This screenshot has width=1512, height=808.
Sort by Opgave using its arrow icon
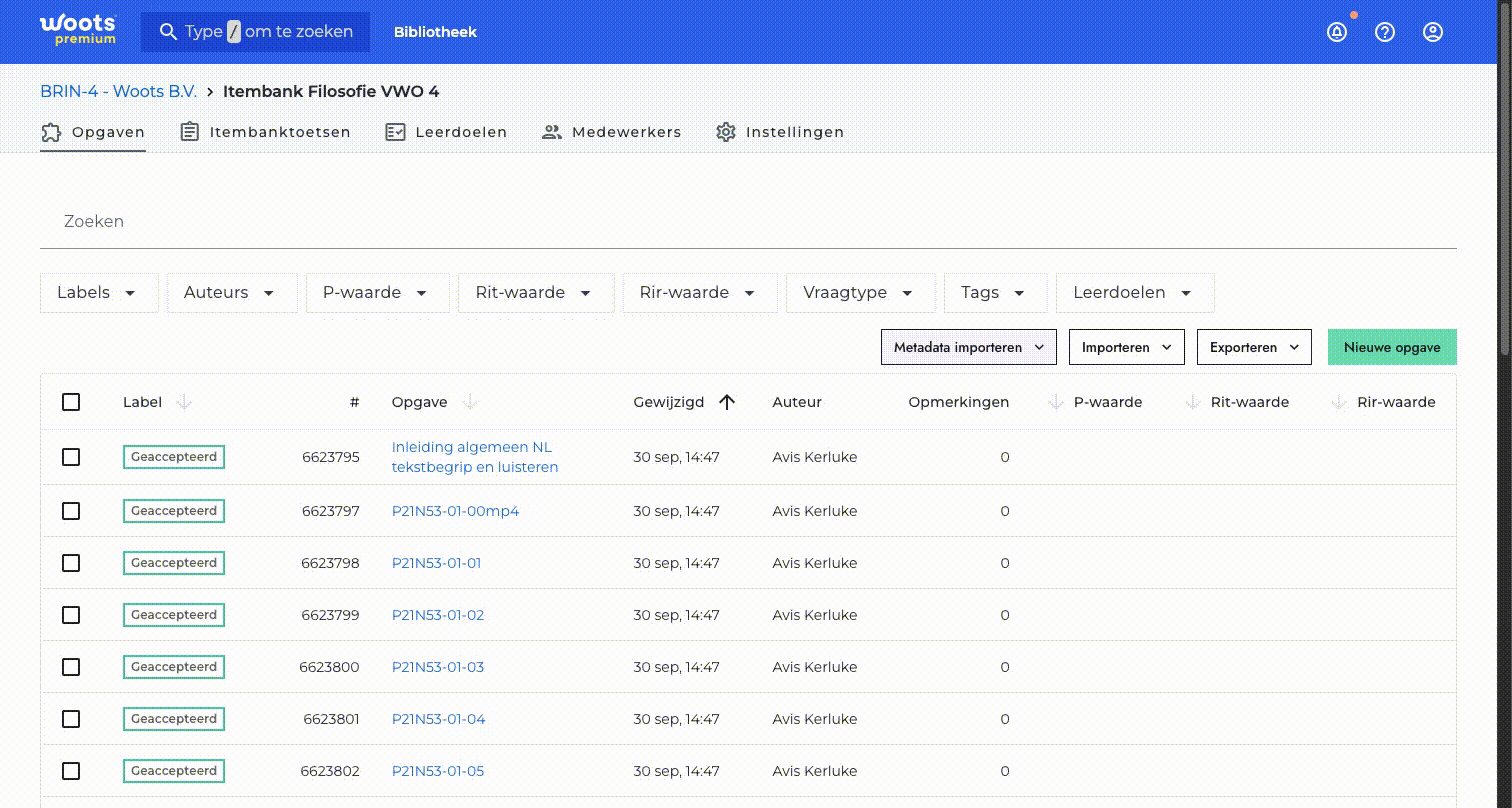pyautogui.click(x=470, y=402)
